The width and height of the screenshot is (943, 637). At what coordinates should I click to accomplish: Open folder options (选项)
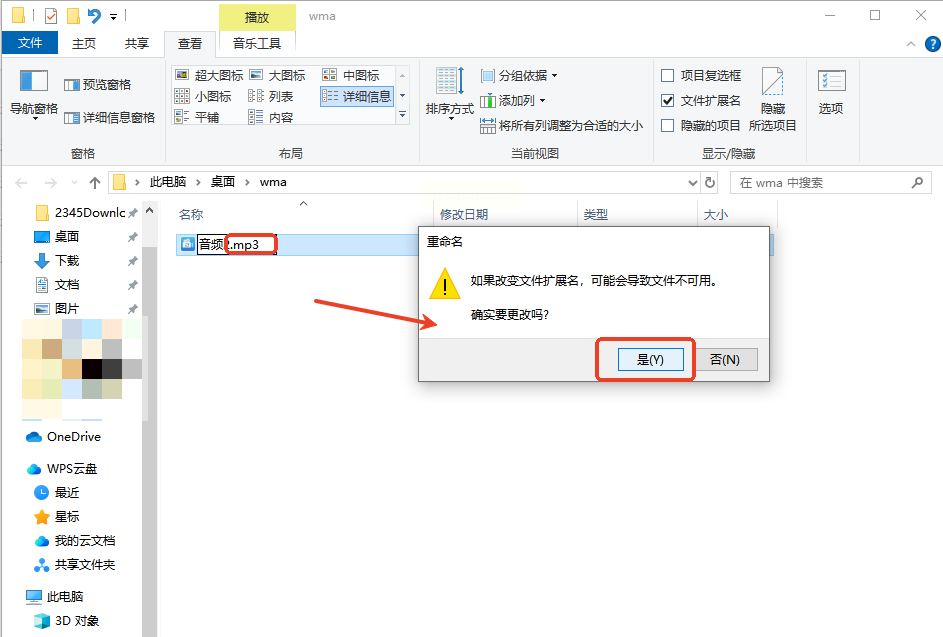[831, 91]
